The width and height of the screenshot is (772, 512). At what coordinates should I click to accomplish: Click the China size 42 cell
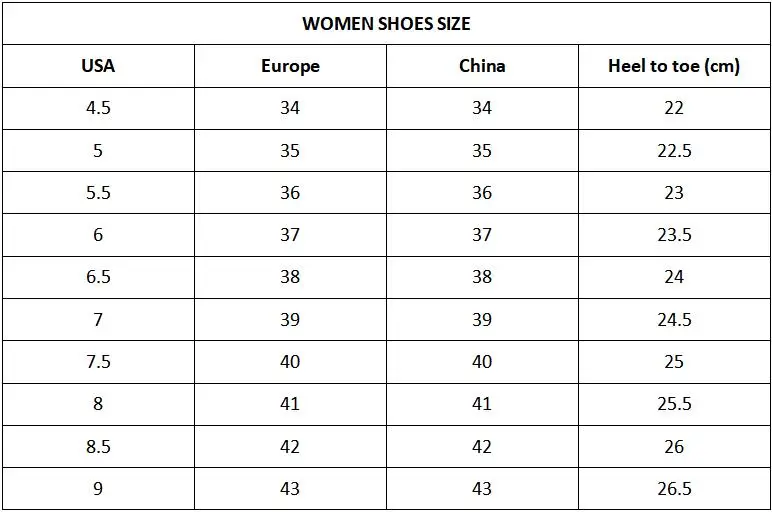[482, 447]
